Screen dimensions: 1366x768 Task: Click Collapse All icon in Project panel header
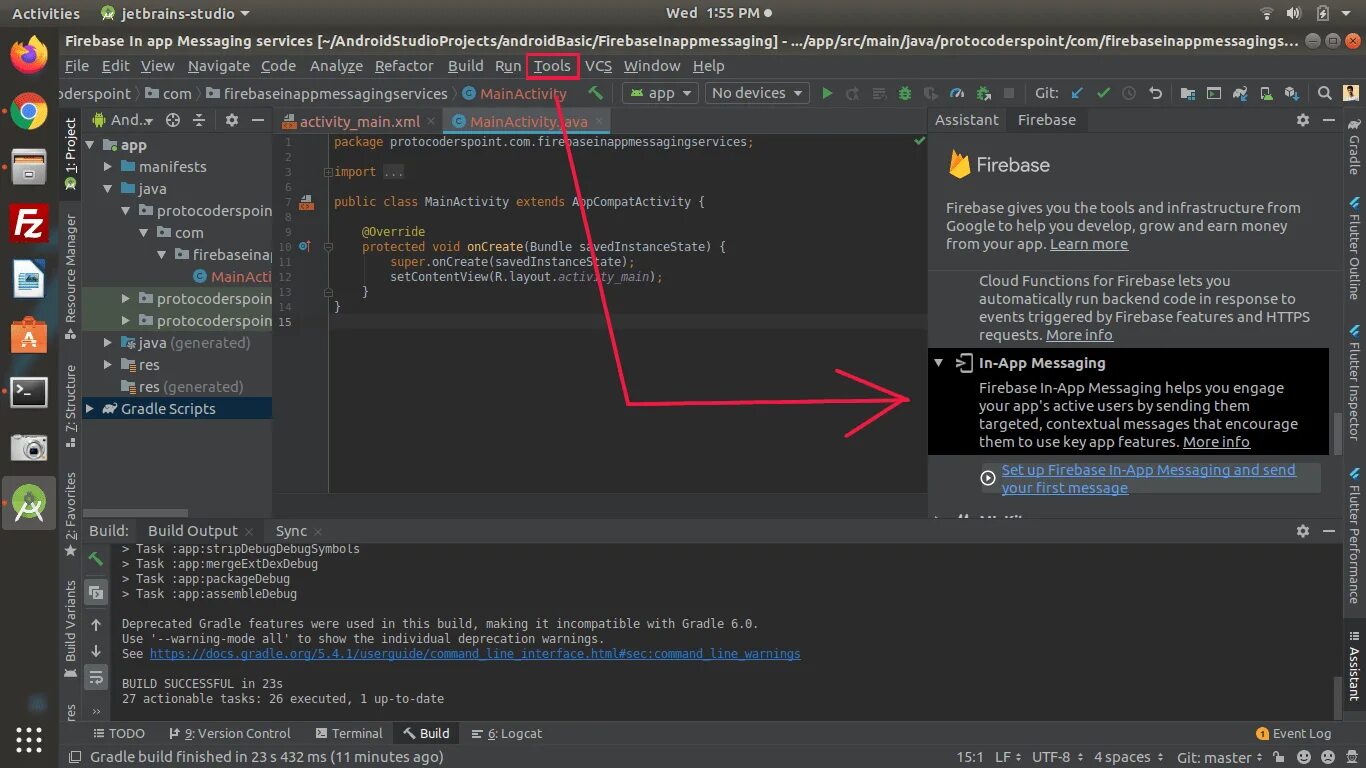coord(198,120)
